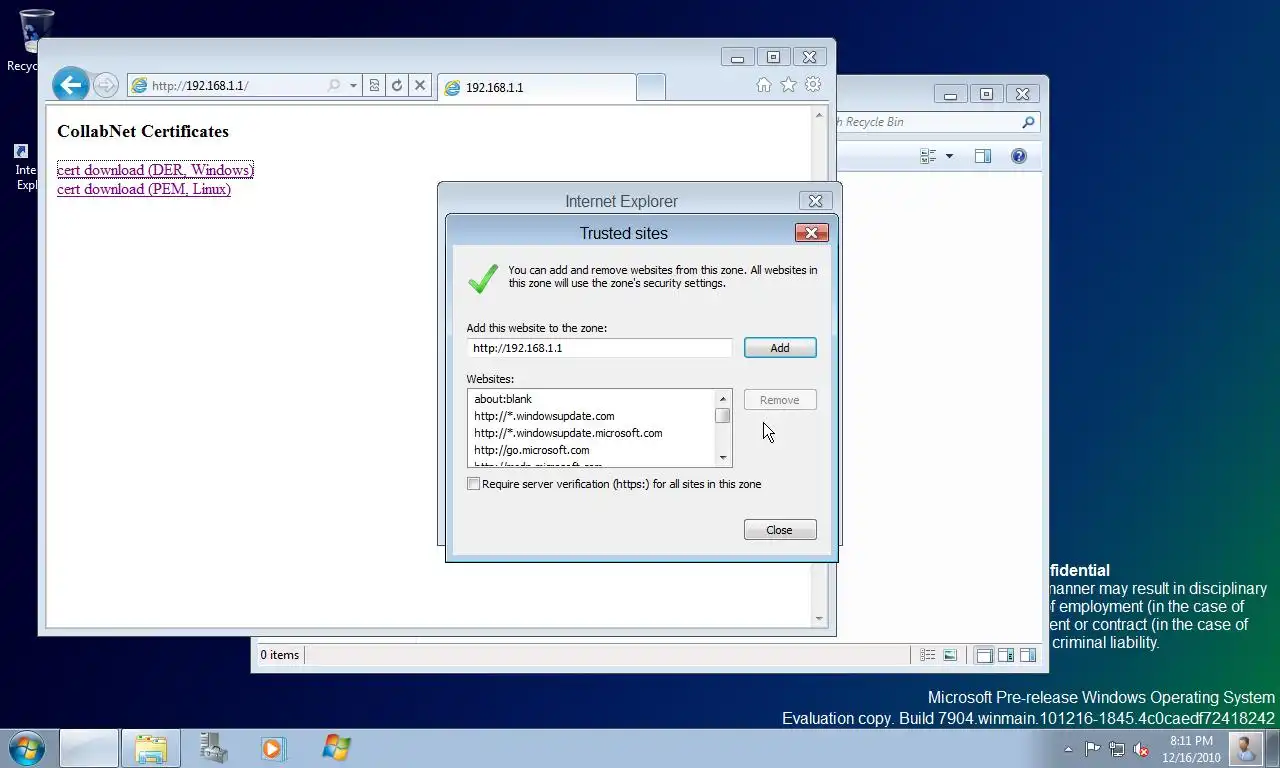Screen dimensions: 1280x768
Task: Close the Trusted sites dialog with Close button
Action: pos(780,530)
